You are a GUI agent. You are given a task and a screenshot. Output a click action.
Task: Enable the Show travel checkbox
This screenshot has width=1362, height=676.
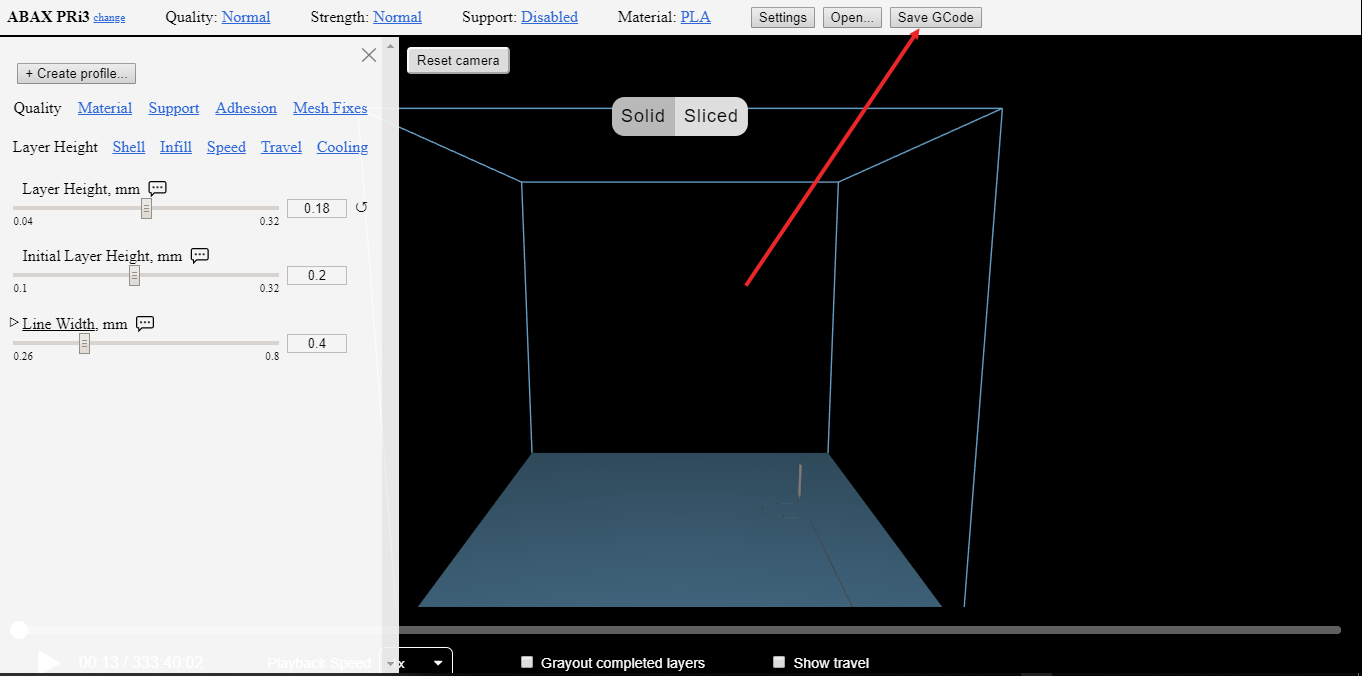[779, 662]
